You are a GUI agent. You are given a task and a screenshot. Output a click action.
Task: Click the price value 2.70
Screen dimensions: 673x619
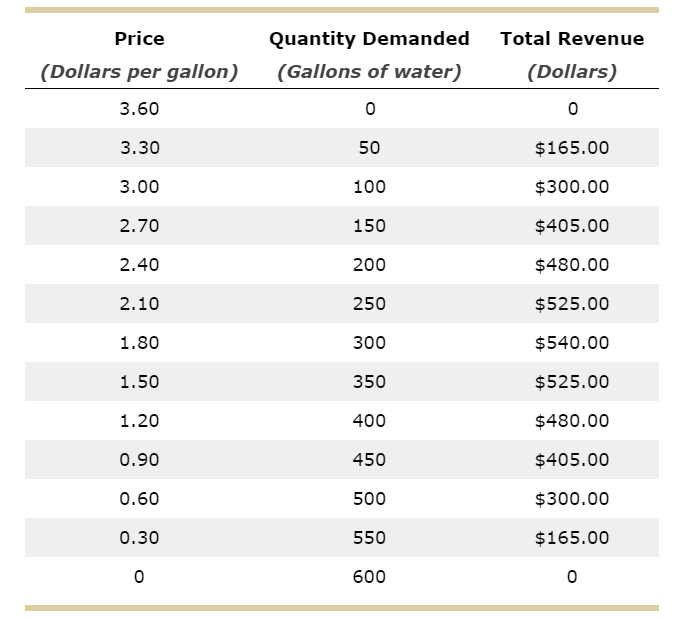click(139, 226)
